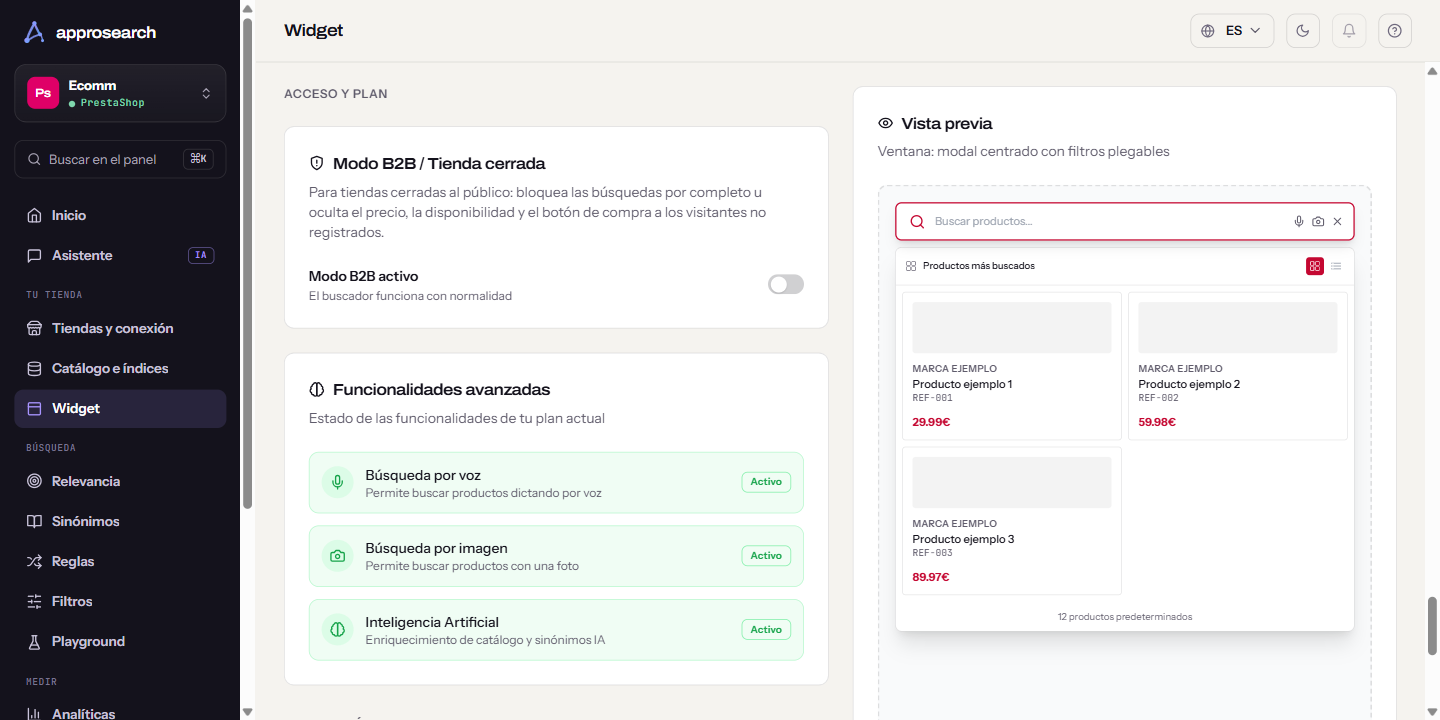
Task: Click the price 29.99€
Action: click(931, 422)
